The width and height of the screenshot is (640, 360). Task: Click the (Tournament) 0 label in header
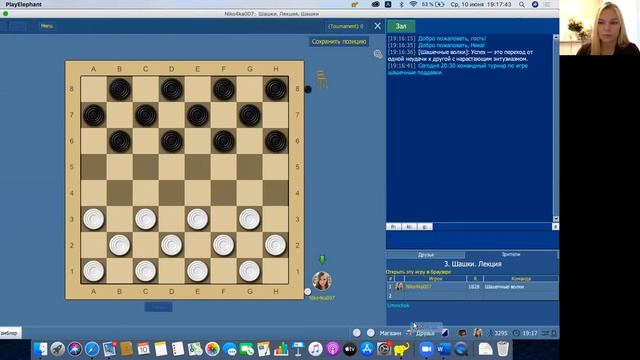346,26
